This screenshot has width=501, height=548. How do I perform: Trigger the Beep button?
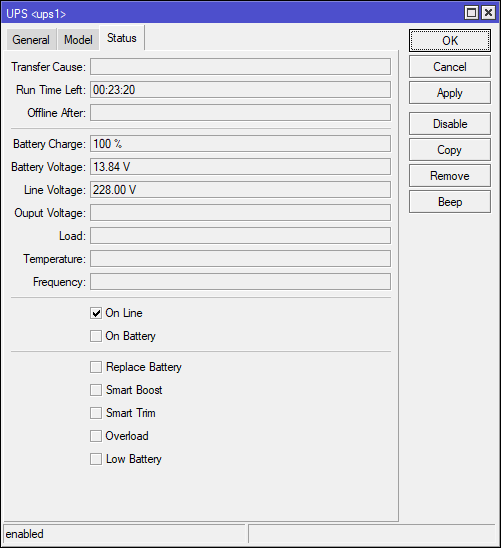point(450,202)
